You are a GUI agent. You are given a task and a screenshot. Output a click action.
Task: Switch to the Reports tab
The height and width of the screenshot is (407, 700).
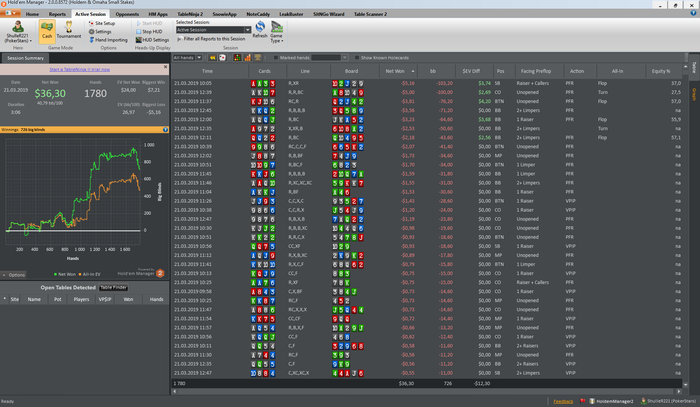(x=57, y=14)
